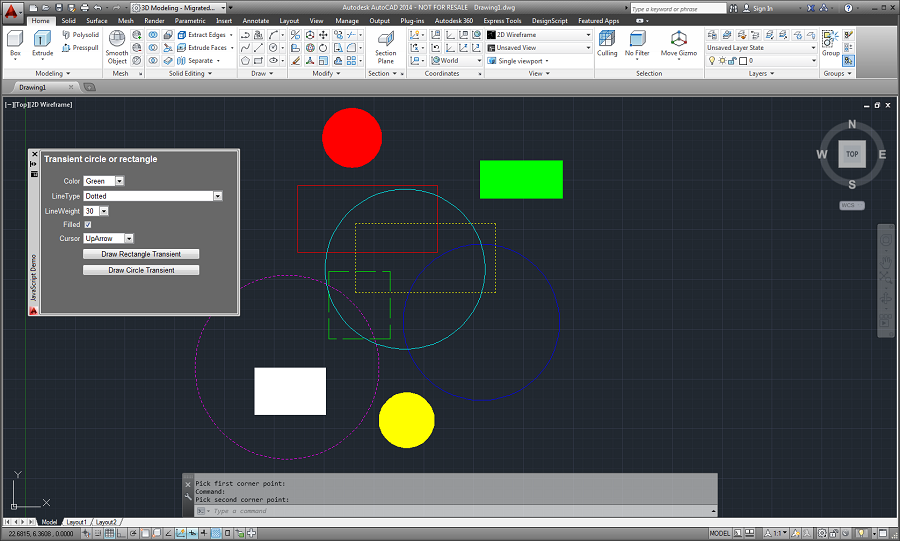This screenshot has height=541, width=900.
Task: Switch to the Annotate ribbon tab
Action: 256,21
